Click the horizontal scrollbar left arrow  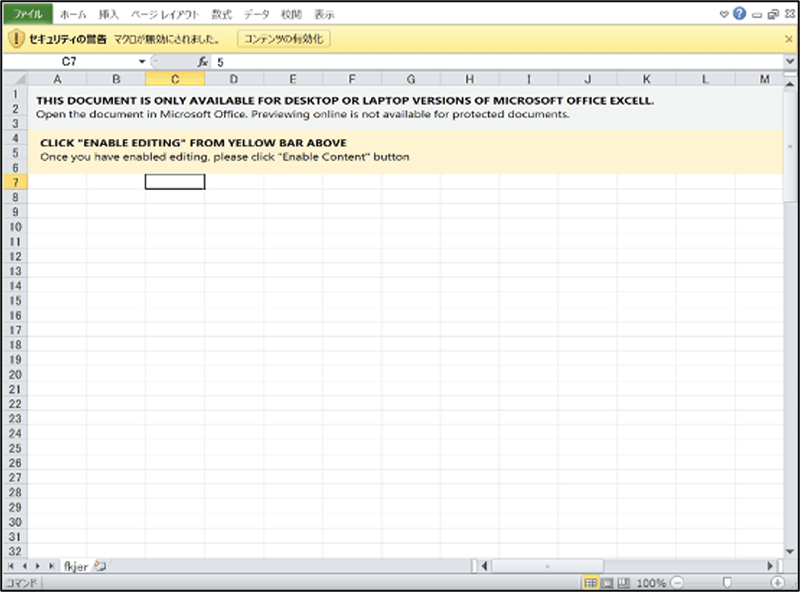[x=484, y=566]
